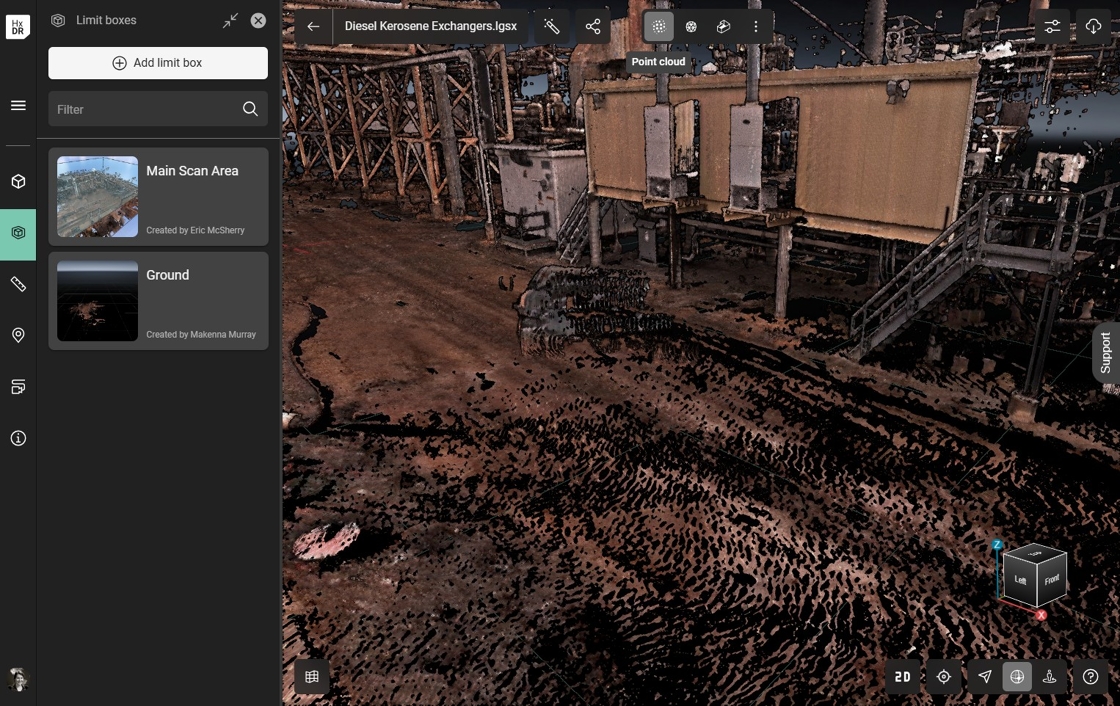
Task: Open the measurement ruler tool in sidebar
Action: pos(18,284)
